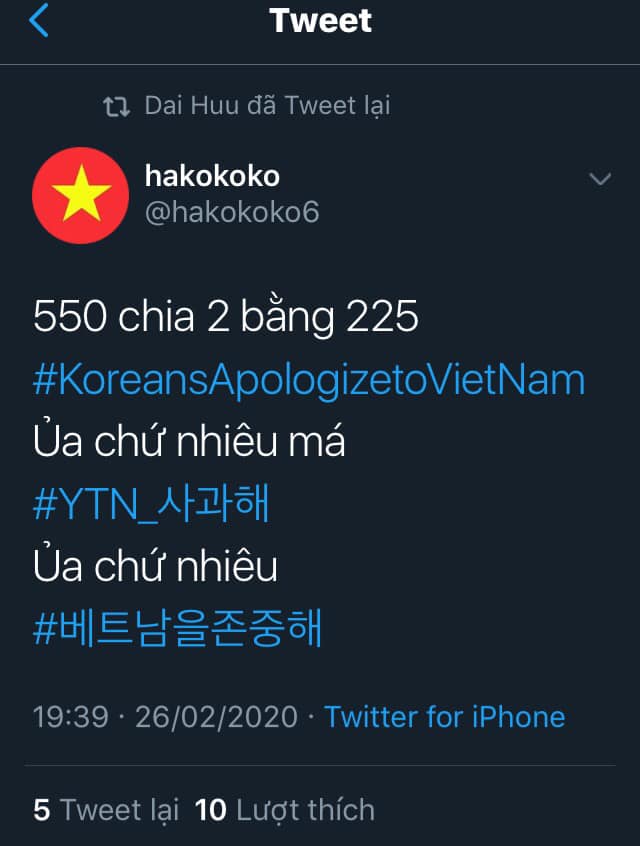The width and height of the screenshot is (640, 846).
Task: Click the 10 likes count number
Action: pos(210,810)
